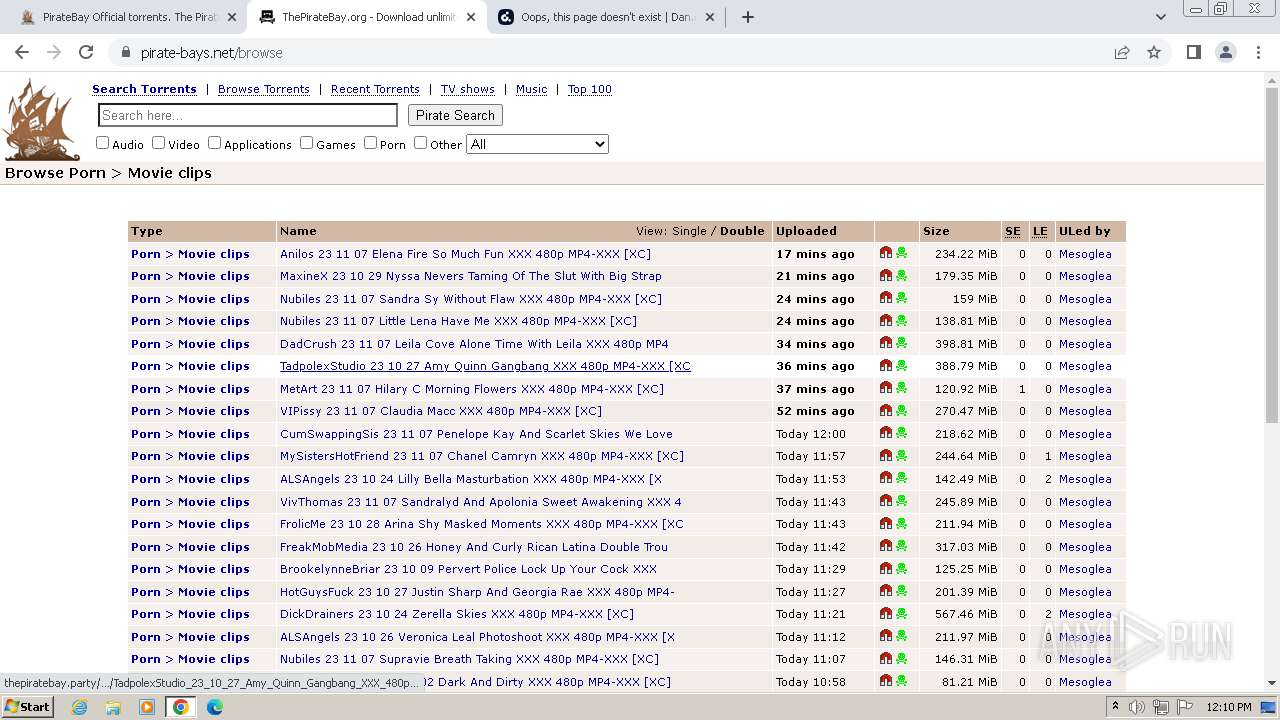The height and width of the screenshot is (720, 1280).
Task: Click the address bar URL pirate-bays.net/browse
Action: point(212,53)
